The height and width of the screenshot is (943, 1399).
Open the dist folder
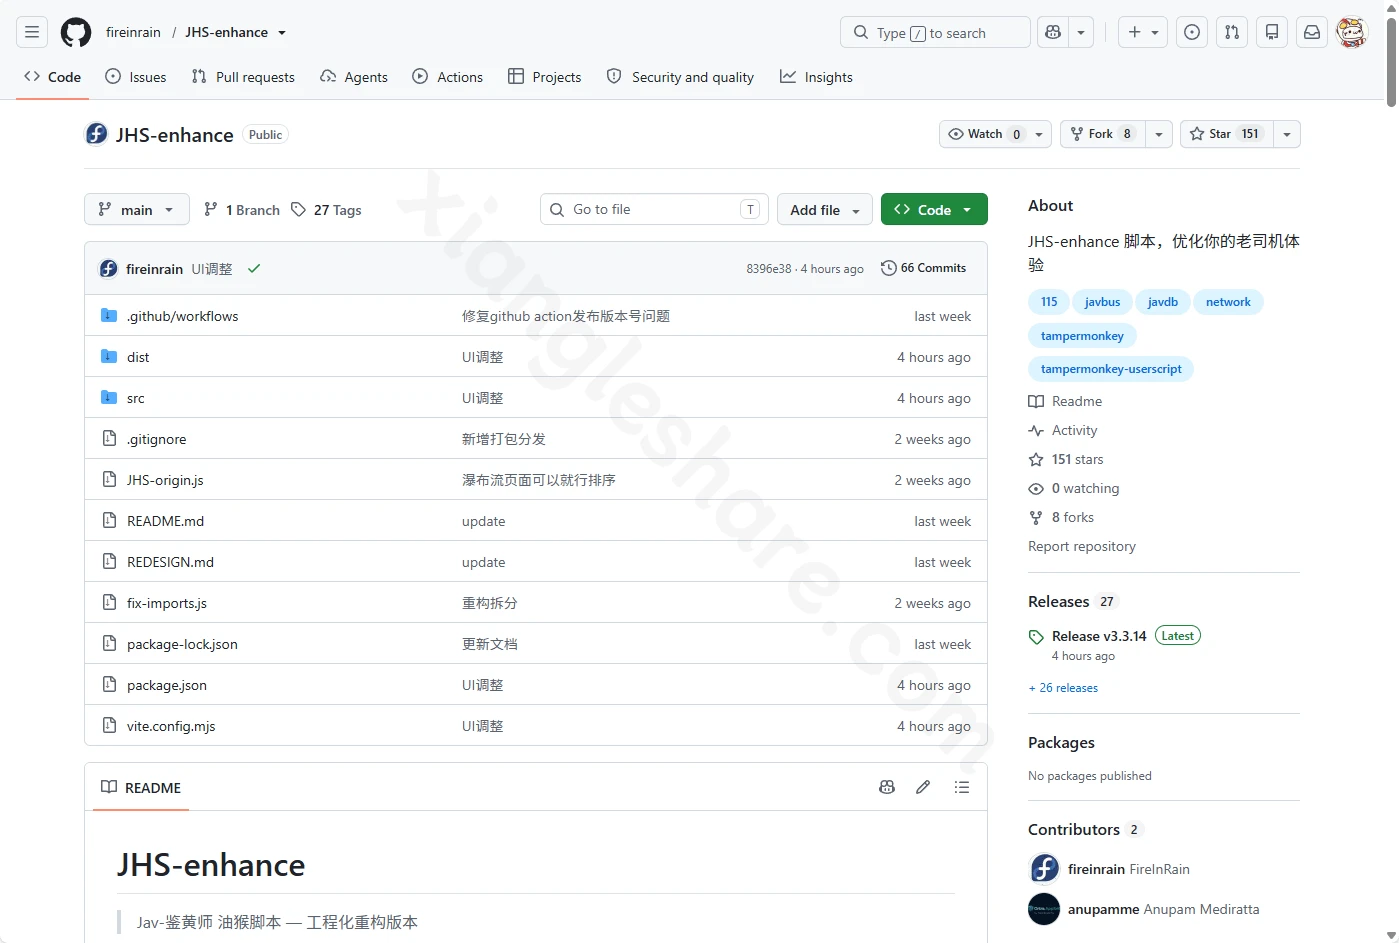(138, 357)
